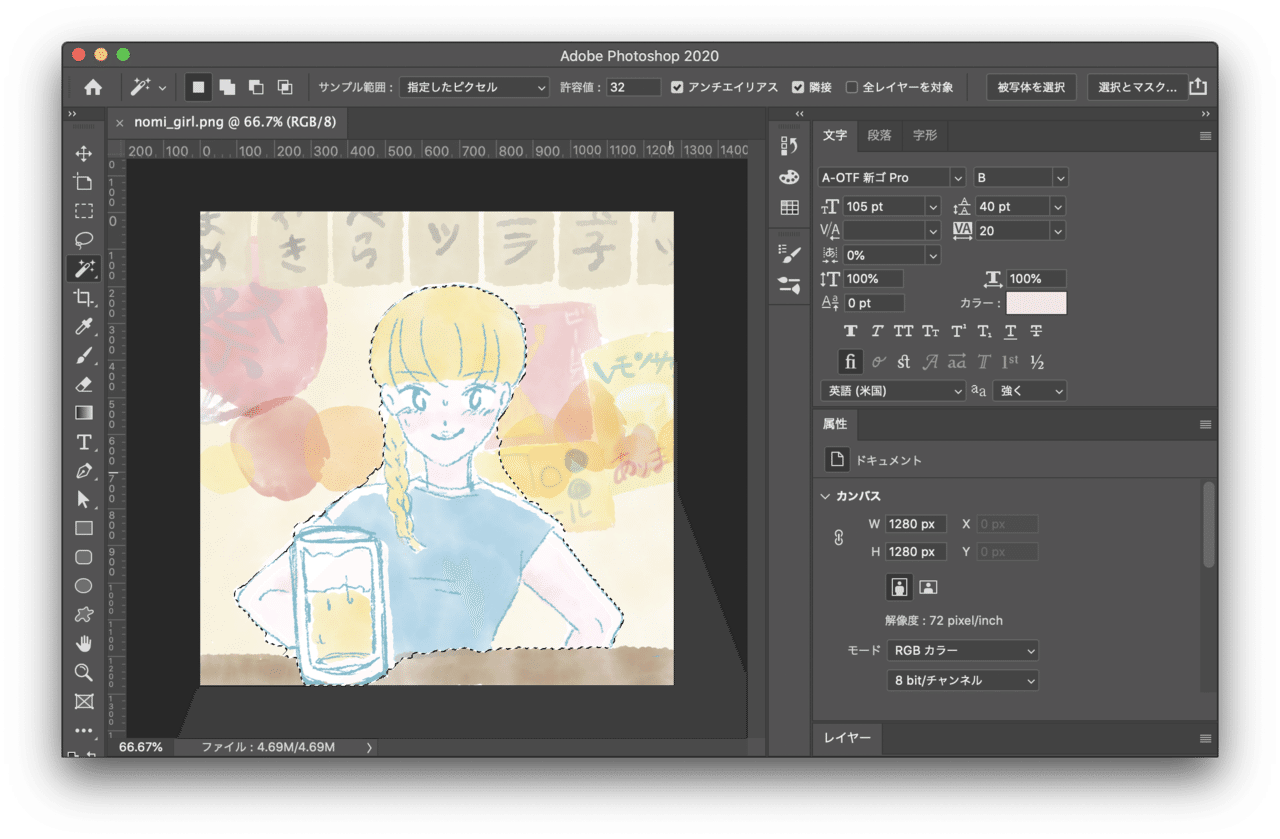Click the Home icon in options bar
This screenshot has height=839, width=1280.
93,87
